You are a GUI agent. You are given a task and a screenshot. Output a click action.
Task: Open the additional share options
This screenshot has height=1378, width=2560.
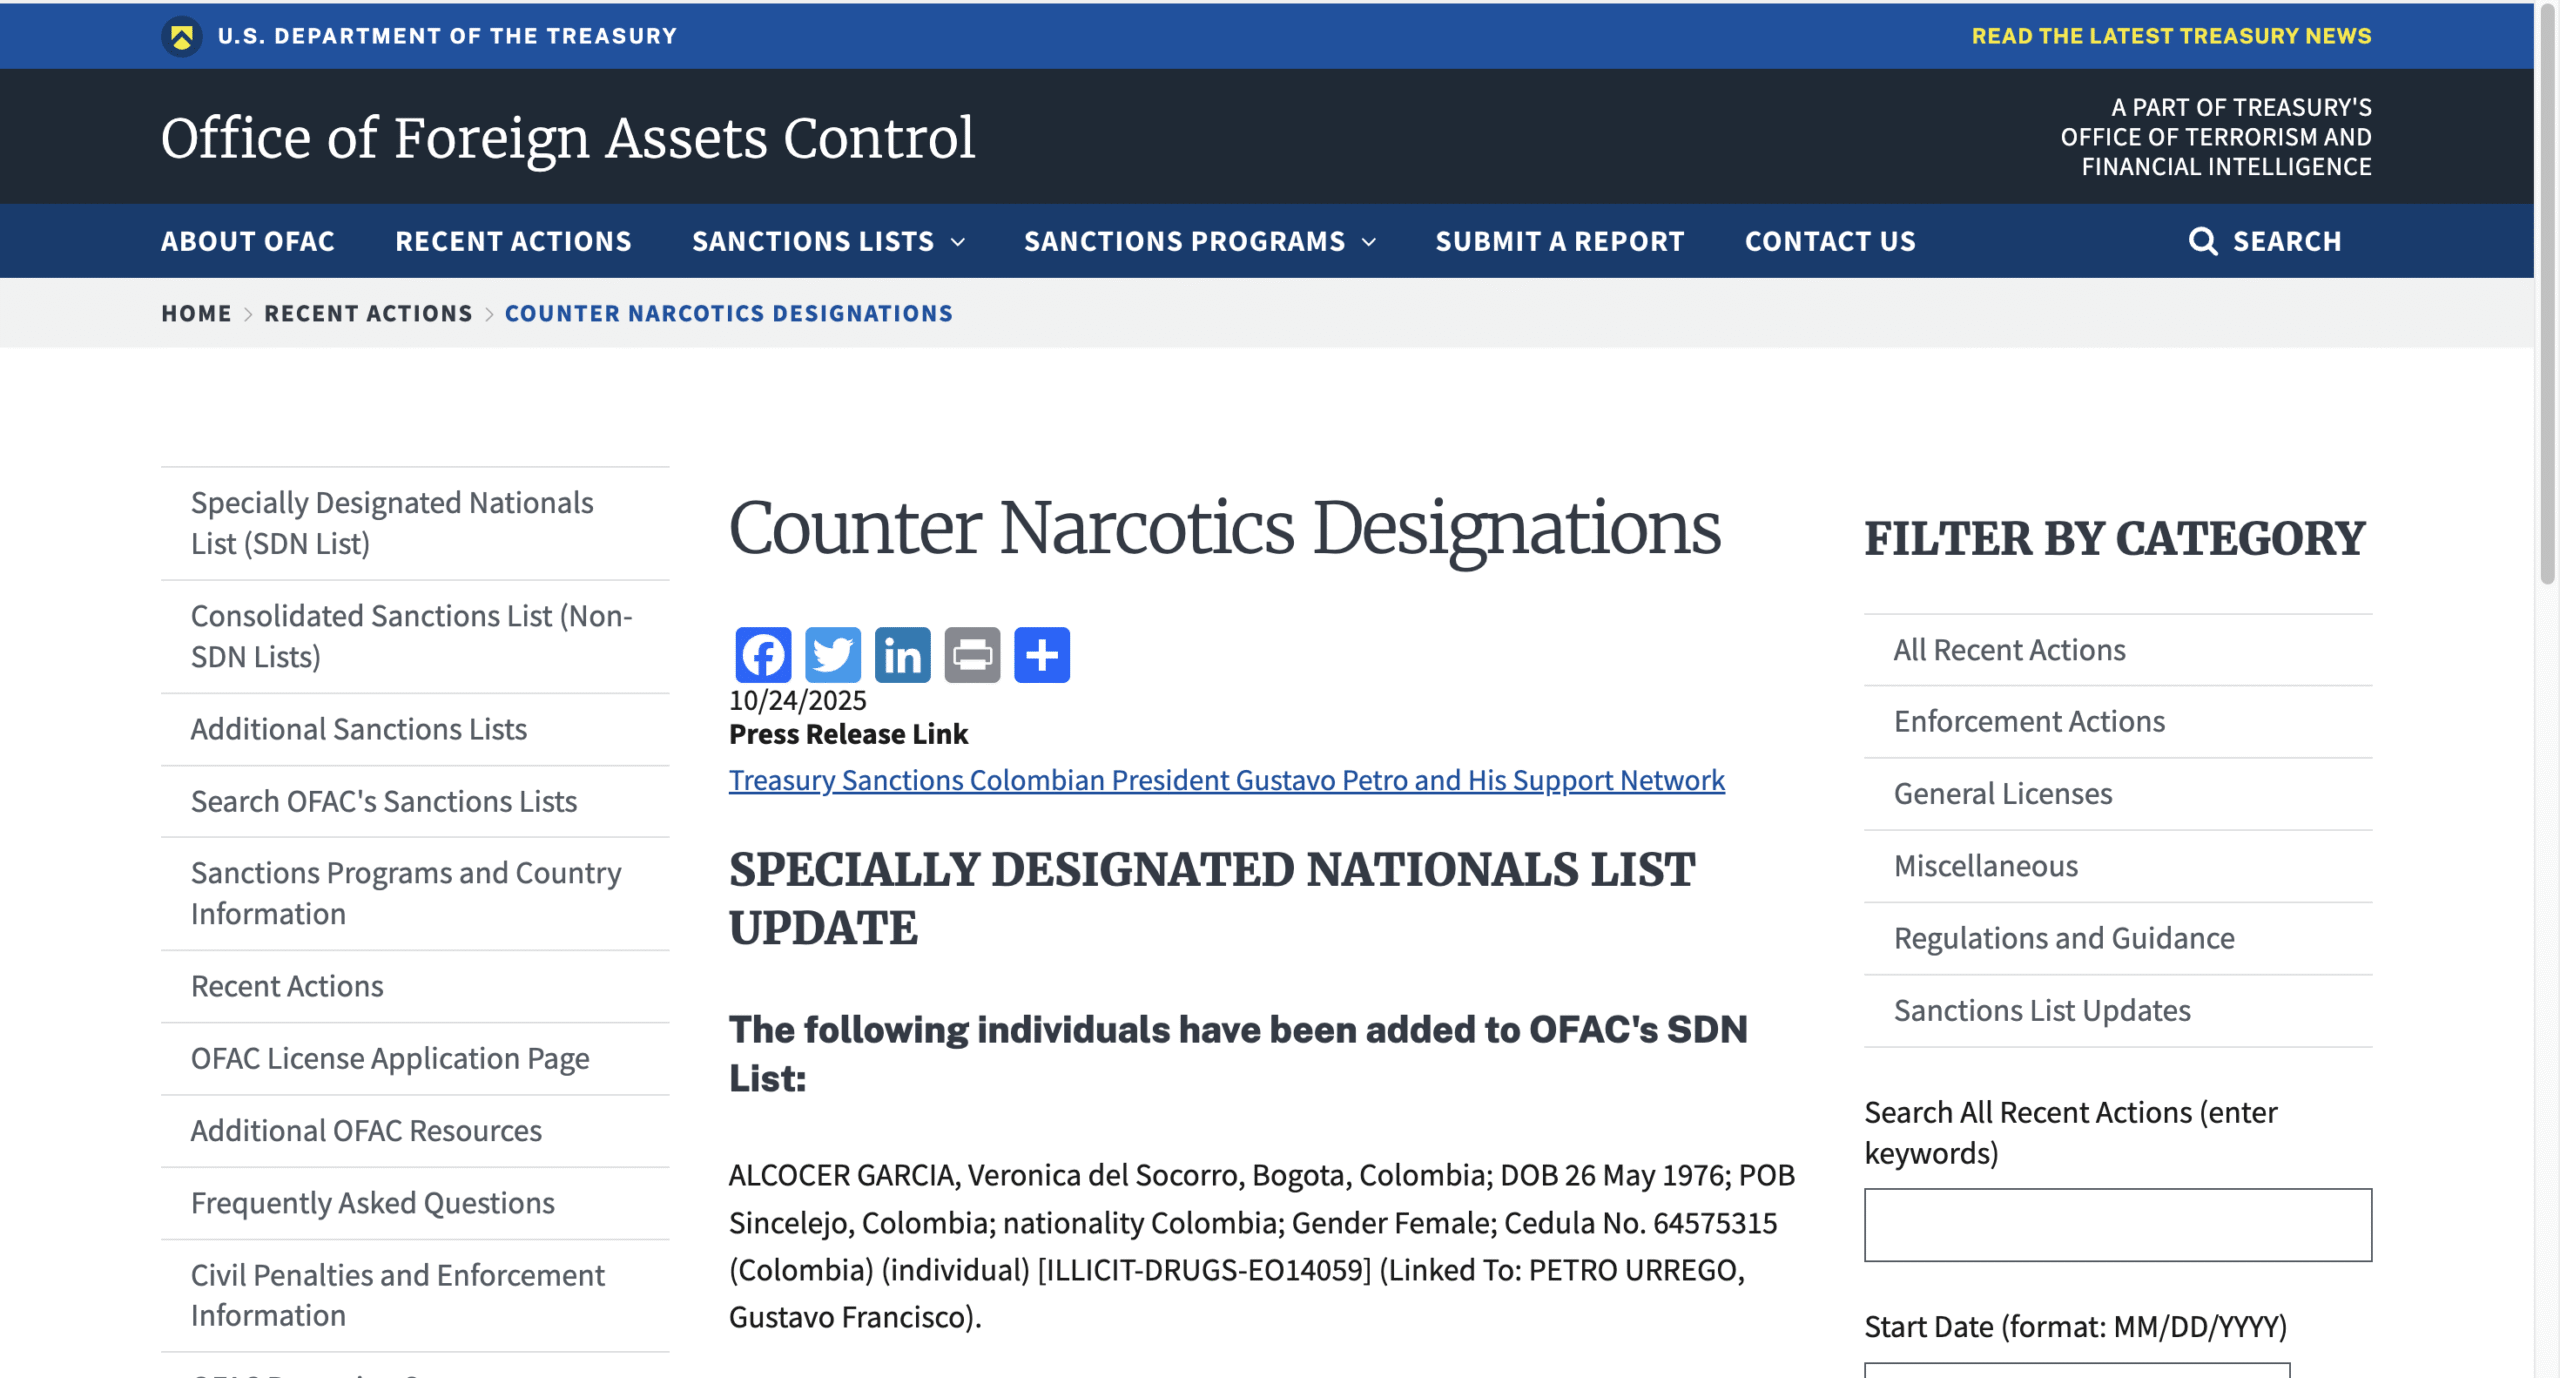tap(1042, 655)
